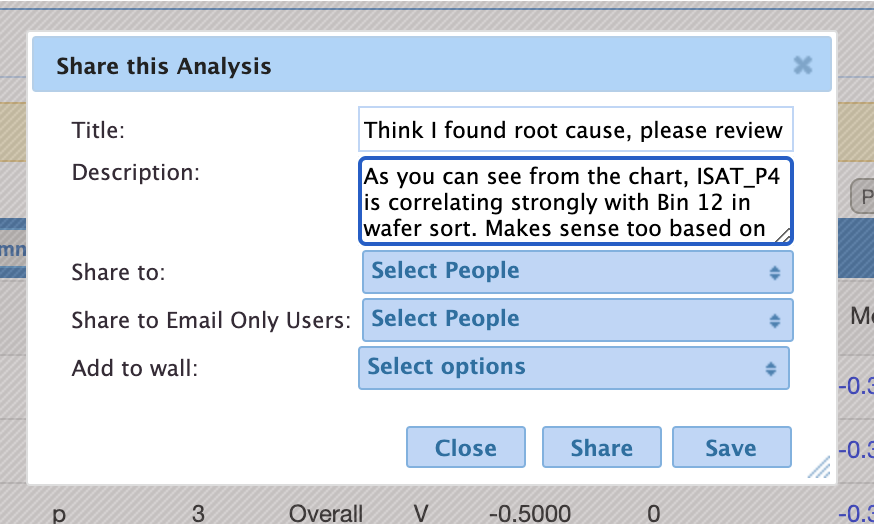Click inside the Description text area
874x524 pixels.
click(x=575, y=200)
